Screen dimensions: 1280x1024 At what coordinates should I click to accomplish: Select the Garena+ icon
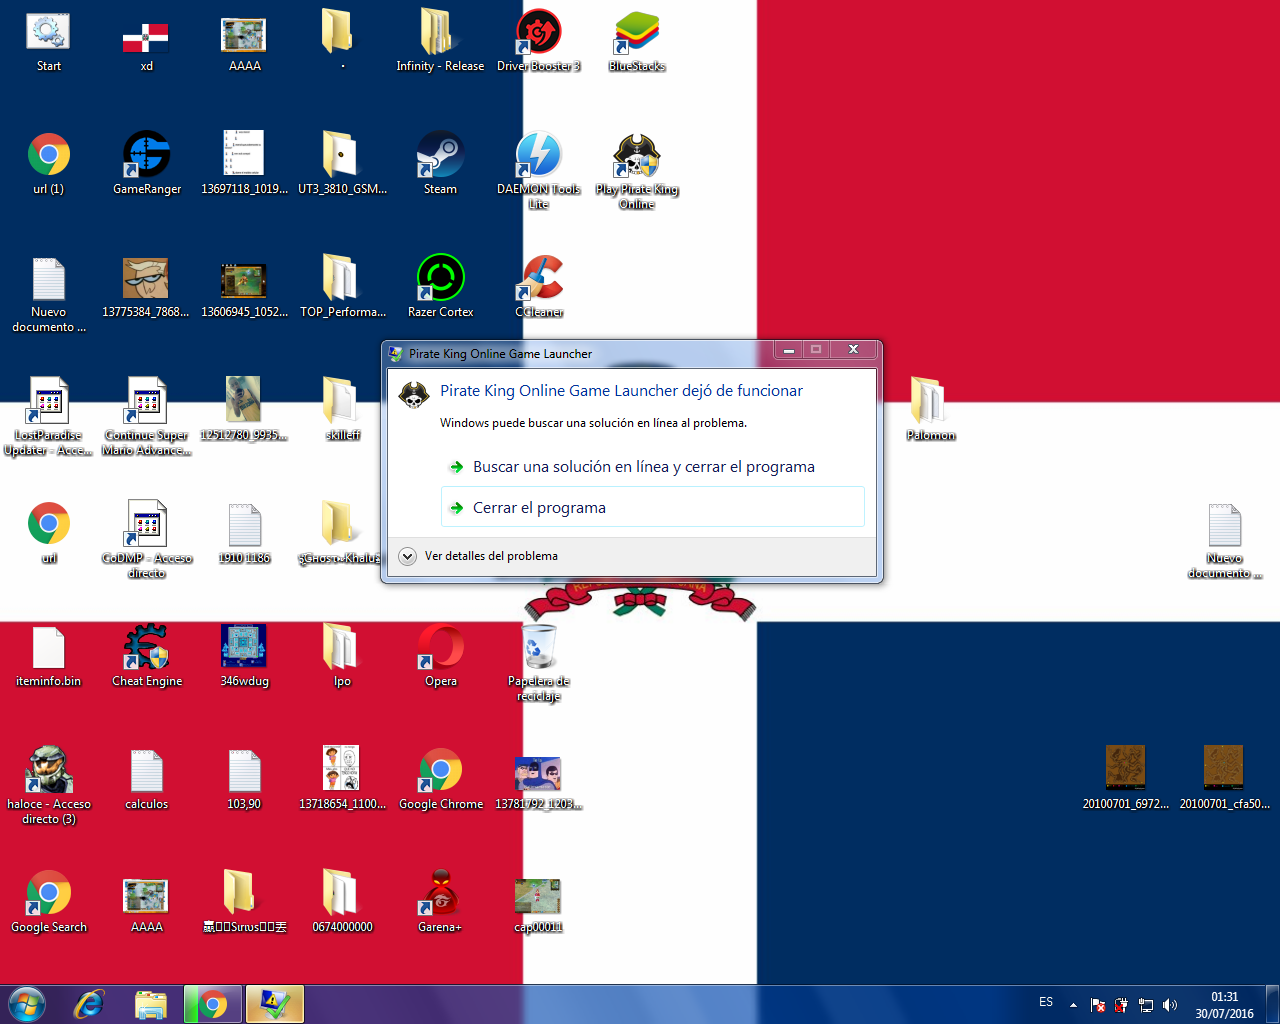[x=440, y=902]
